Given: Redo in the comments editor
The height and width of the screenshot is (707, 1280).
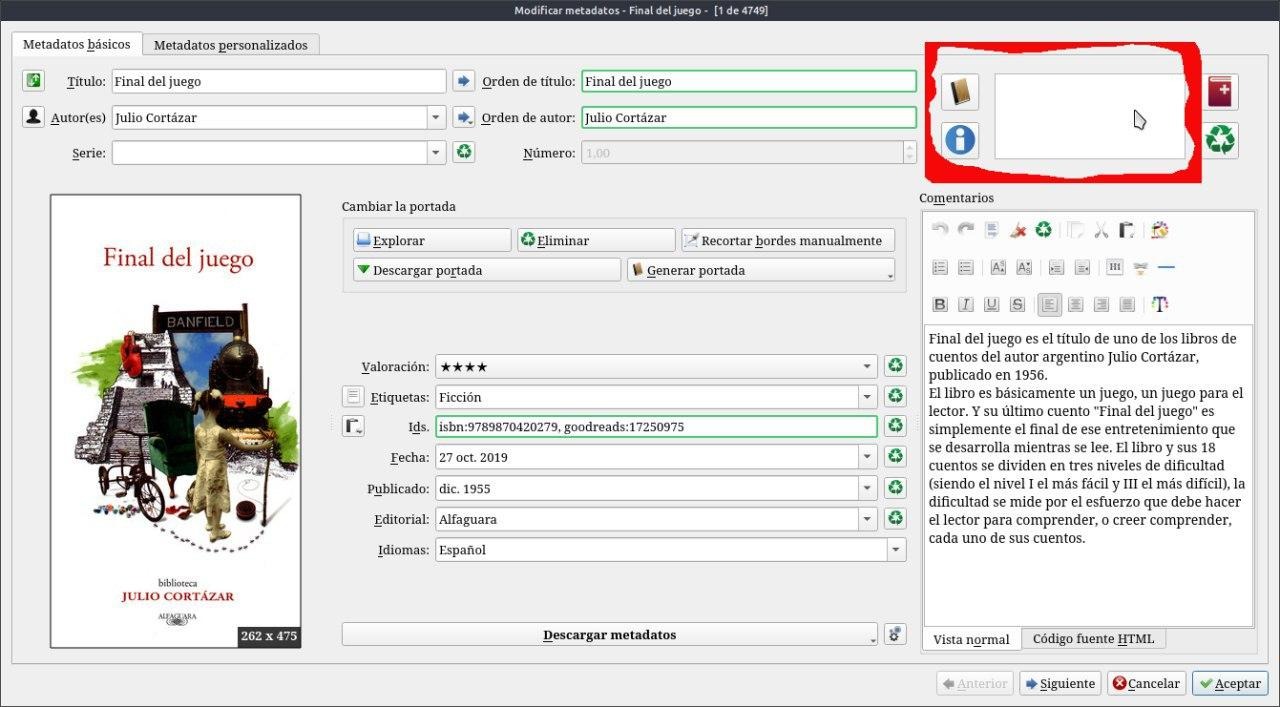Looking at the screenshot, I should tap(966, 230).
